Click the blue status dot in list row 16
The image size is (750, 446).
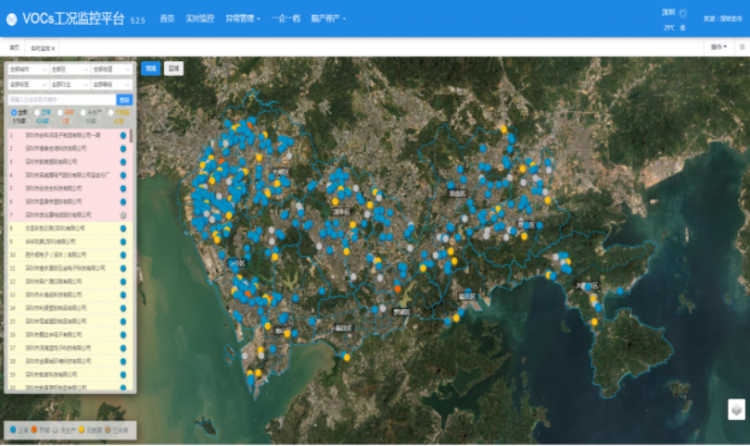123,335
